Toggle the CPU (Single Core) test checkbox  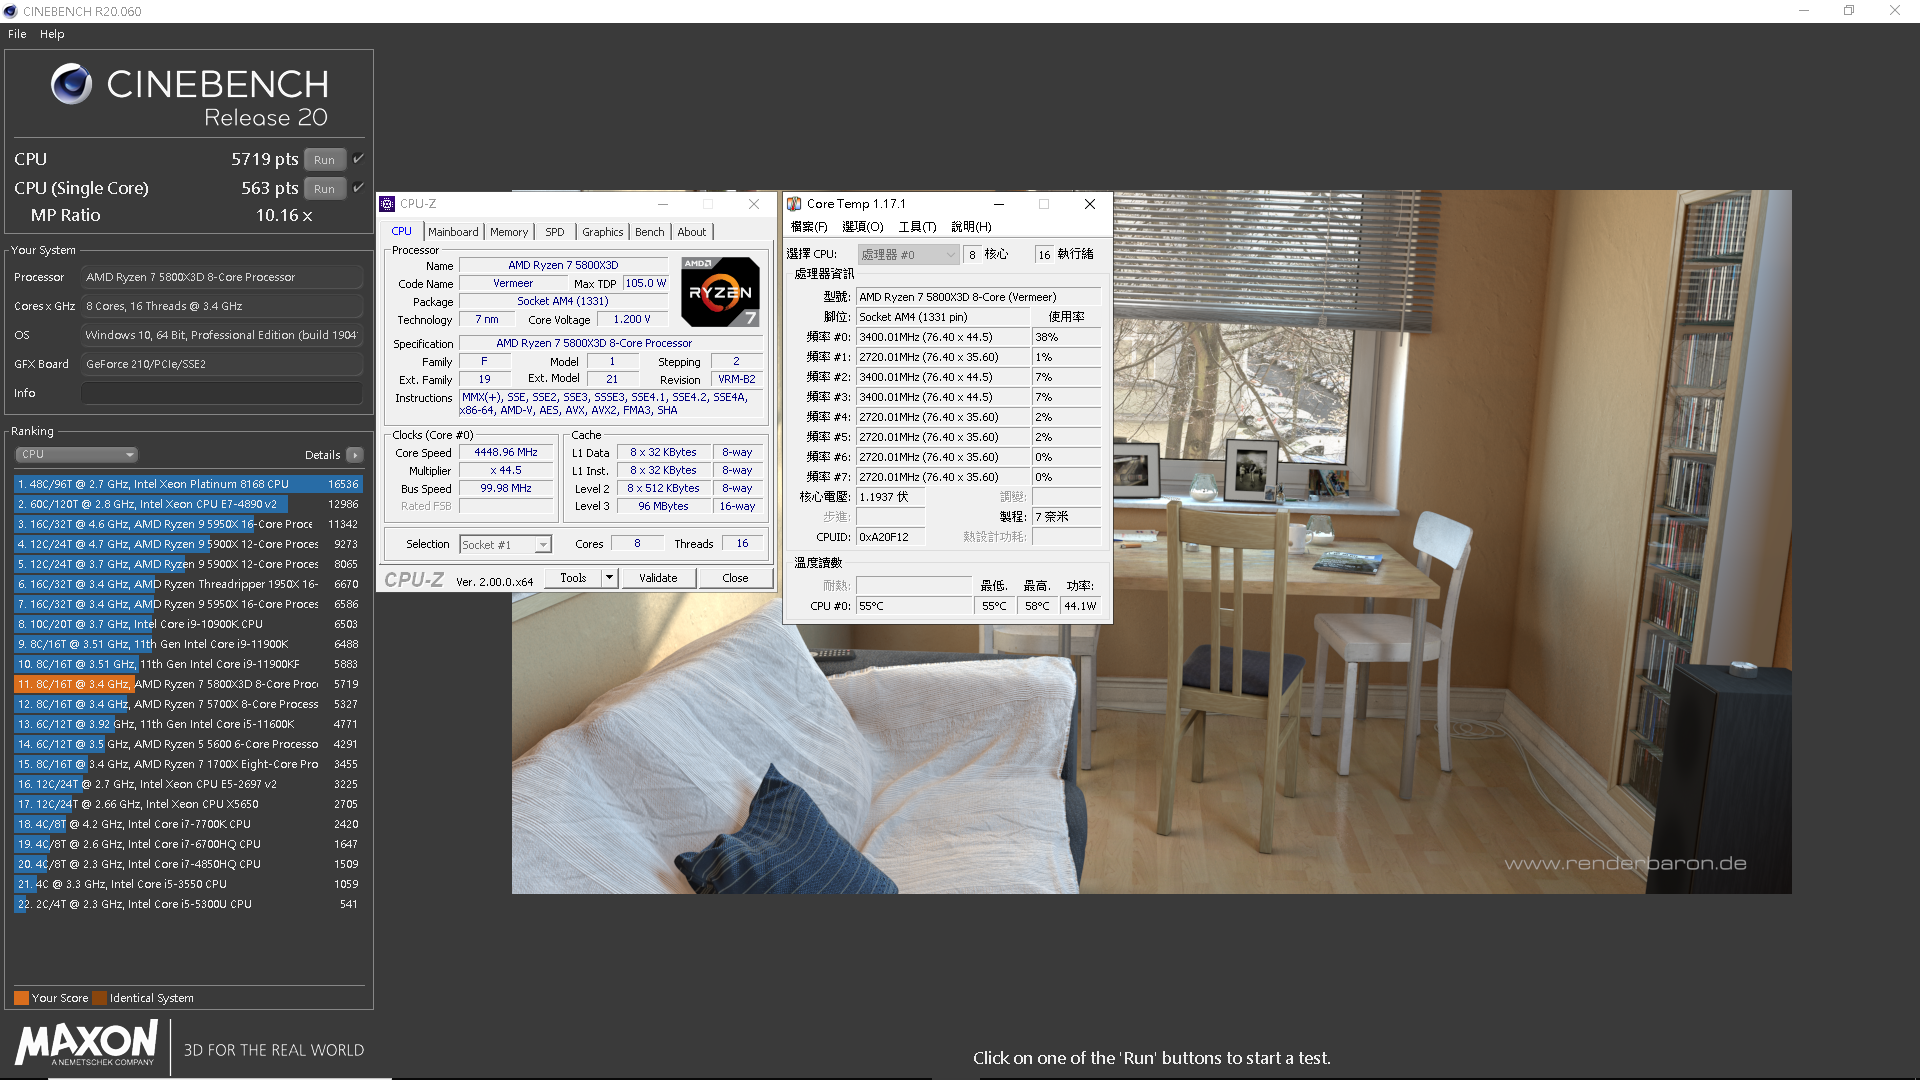point(358,188)
